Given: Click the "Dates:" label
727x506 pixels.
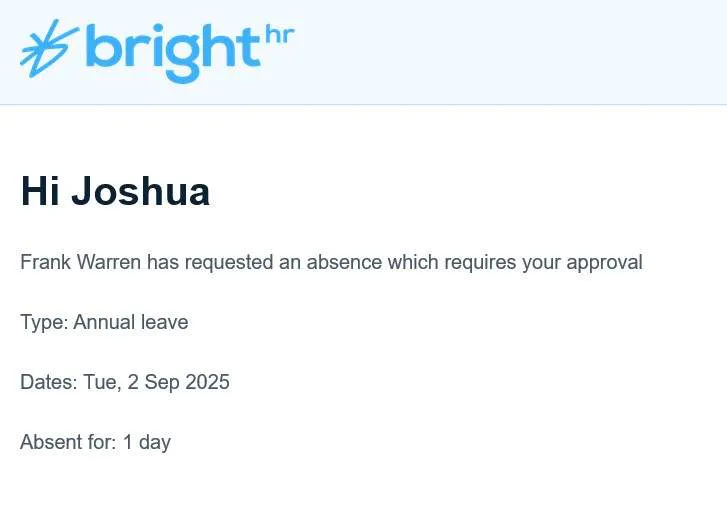Looking at the screenshot, I should click(48, 382).
